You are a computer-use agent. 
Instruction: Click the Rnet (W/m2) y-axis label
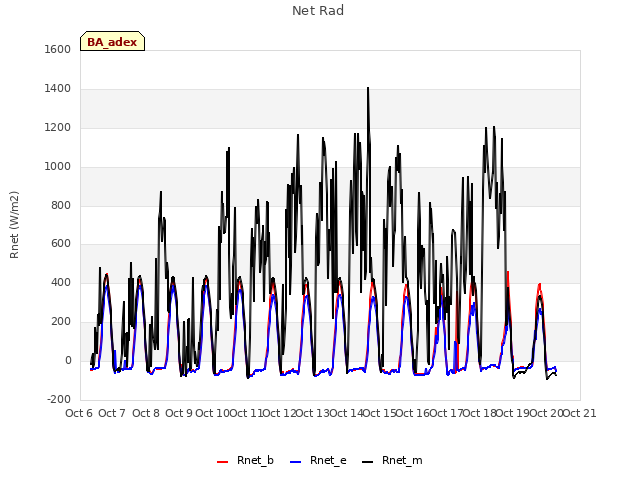coord(14,225)
